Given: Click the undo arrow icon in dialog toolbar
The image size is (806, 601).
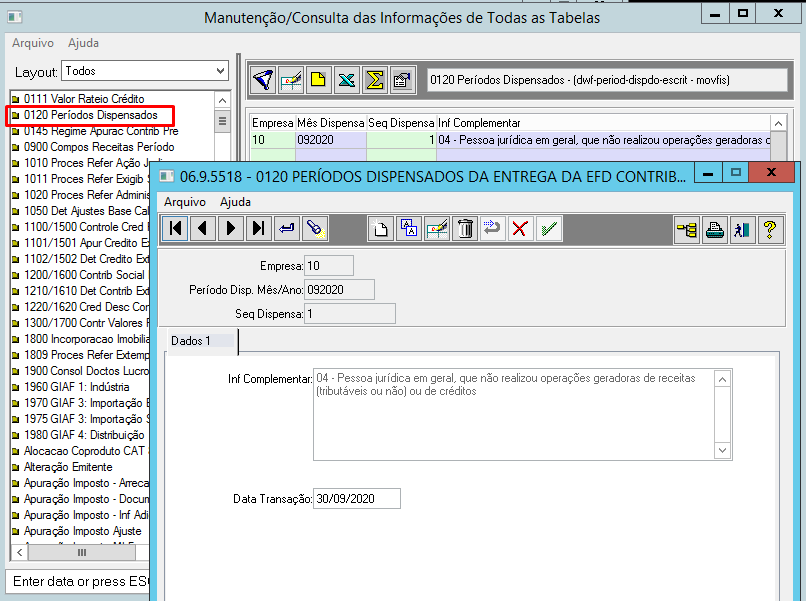Looking at the screenshot, I should tap(492, 228).
